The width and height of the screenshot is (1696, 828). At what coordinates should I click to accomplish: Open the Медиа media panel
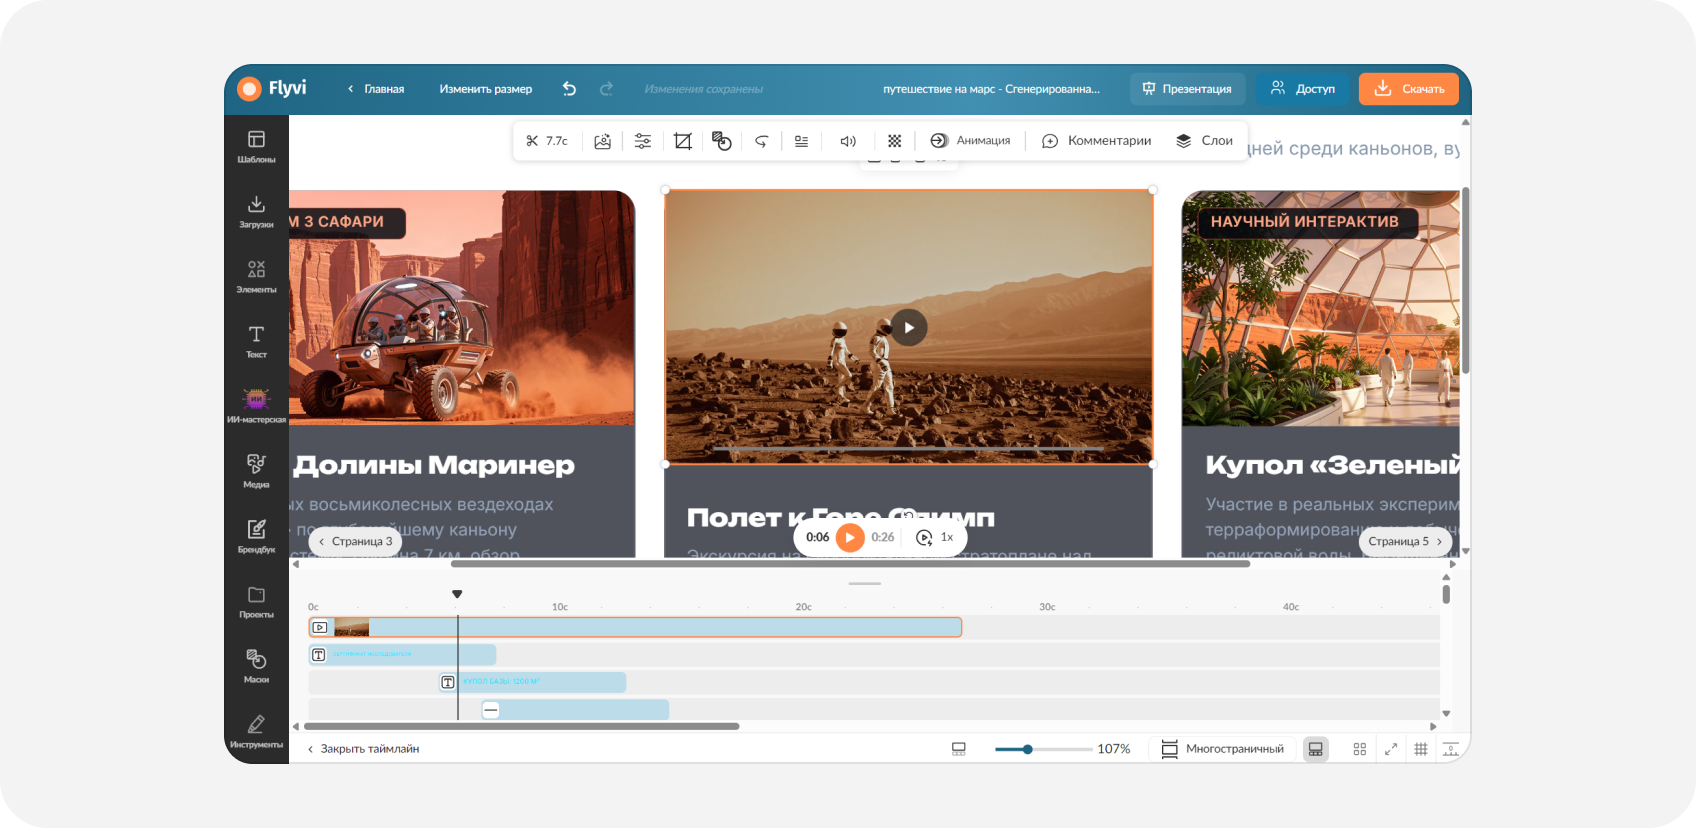256,472
